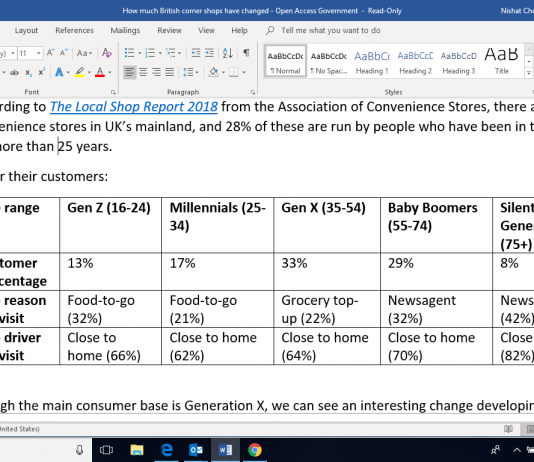Open font name dropdown arrow
Image resolution: width=534 pixels, height=462 pixels.
coord(13,53)
